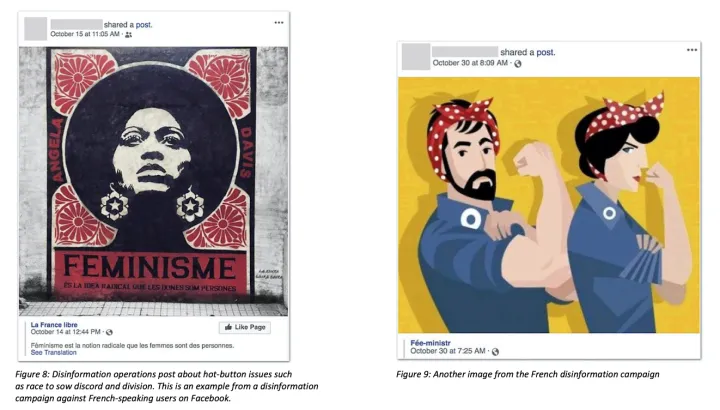The height and width of the screenshot is (410, 720).
Task: Open the October 30 at 7:25 AM timestamp
Action: point(448,351)
